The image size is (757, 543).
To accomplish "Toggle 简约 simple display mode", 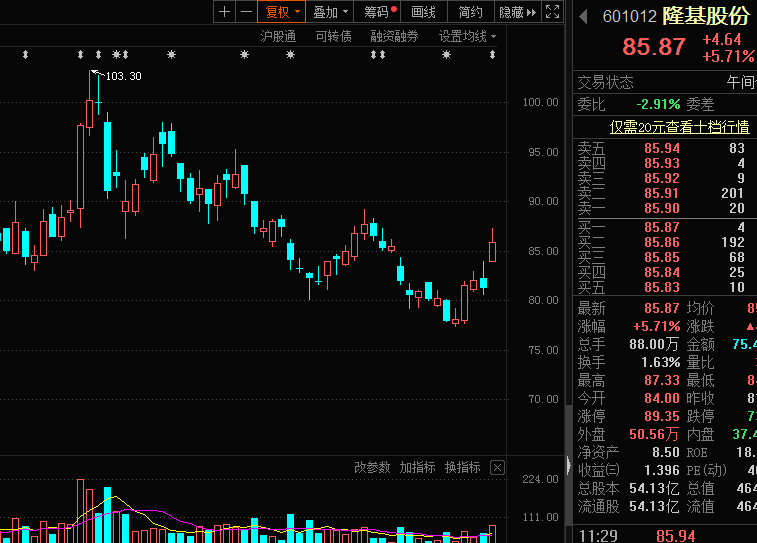I will [x=470, y=12].
